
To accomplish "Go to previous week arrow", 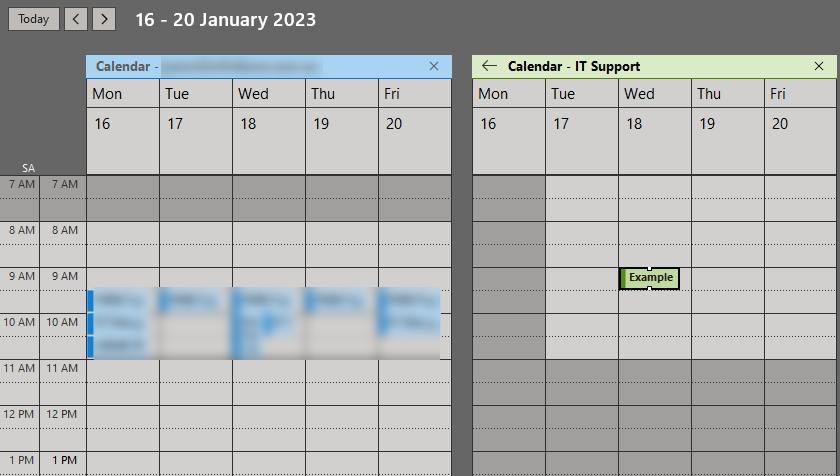I will (76, 19).
